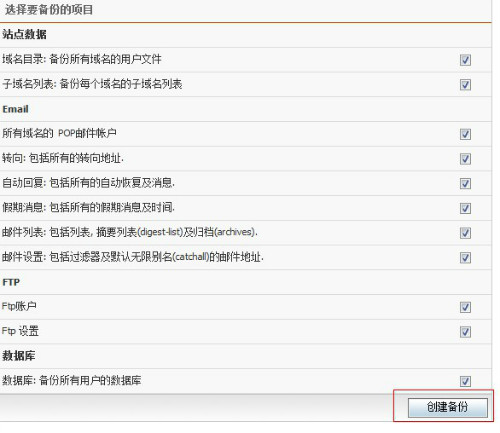The height and width of the screenshot is (433, 500).
Task: Select the Email section header
Action: [15, 109]
